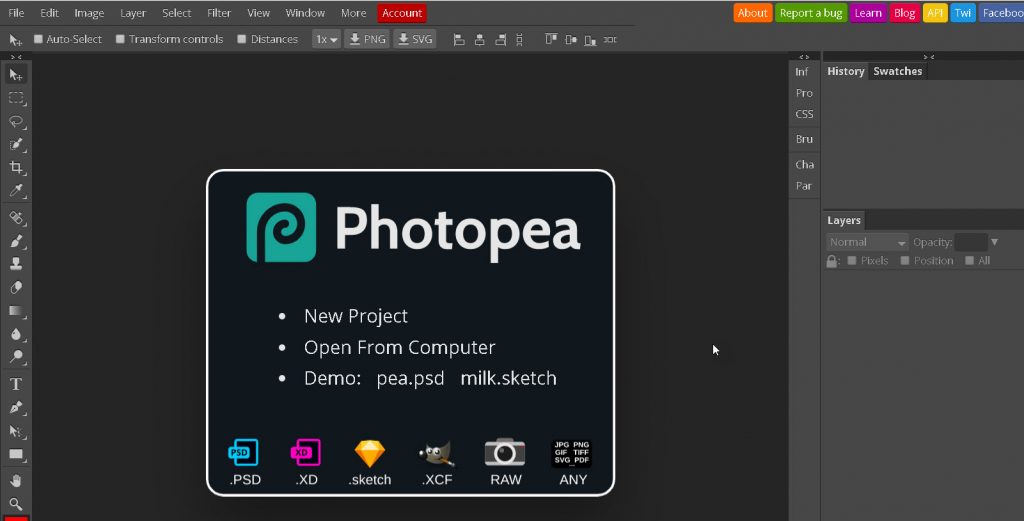The width and height of the screenshot is (1024, 521).
Task: Export using the PNG button
Action: pyautogui.click(x=367, y=39)
